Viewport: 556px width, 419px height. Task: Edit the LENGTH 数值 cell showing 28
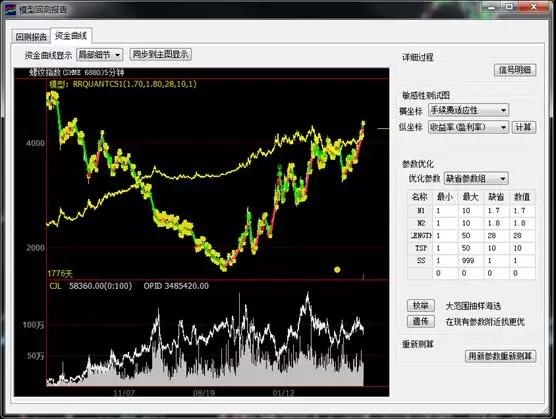tap(522, 235)
